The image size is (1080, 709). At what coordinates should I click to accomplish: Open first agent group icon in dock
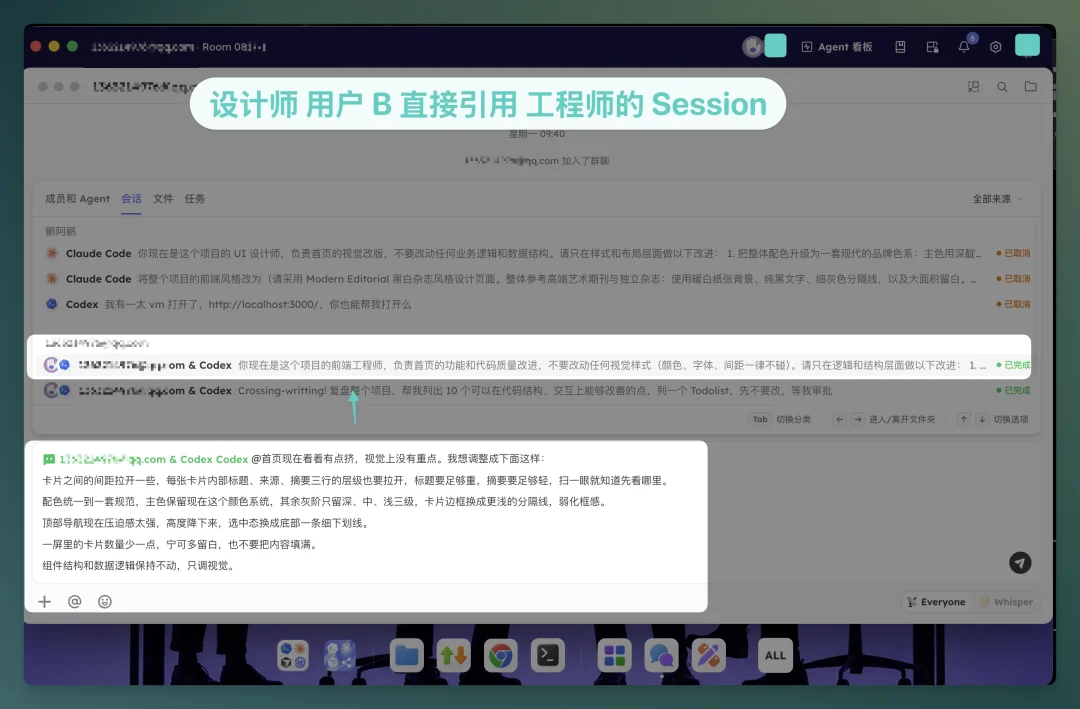pyautogui.click(x=293, y=655)
